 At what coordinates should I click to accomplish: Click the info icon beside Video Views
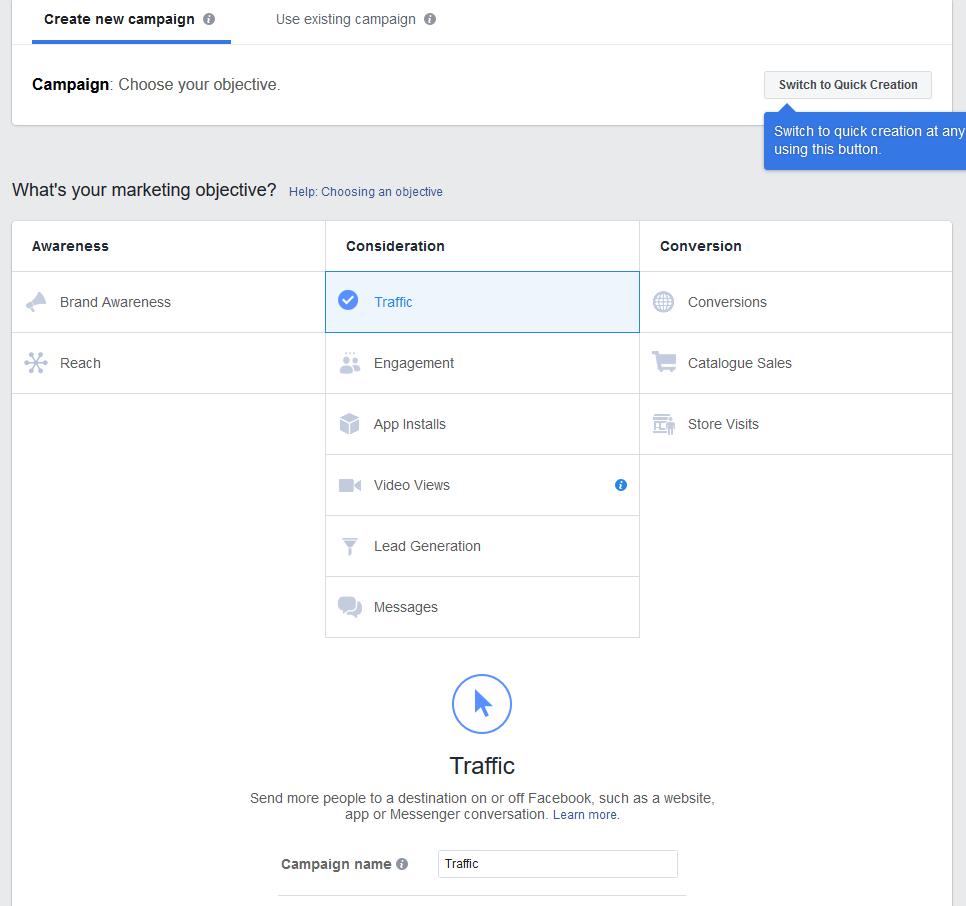[x=620, y=485]
